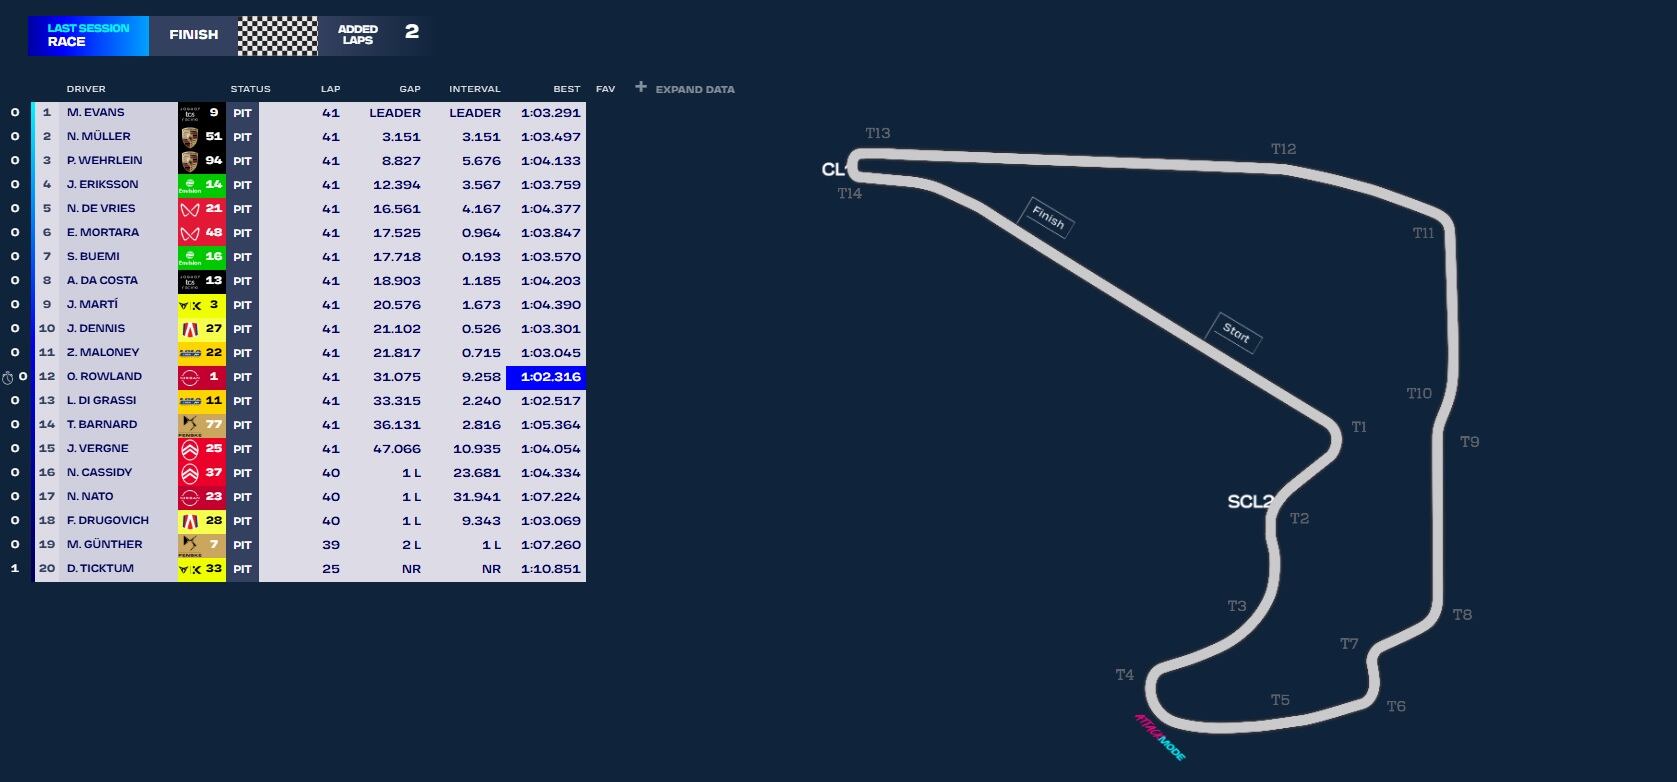Click Lola Yamaha badge number 11
Screen dimensions: 1677x782
click(201, 401)
